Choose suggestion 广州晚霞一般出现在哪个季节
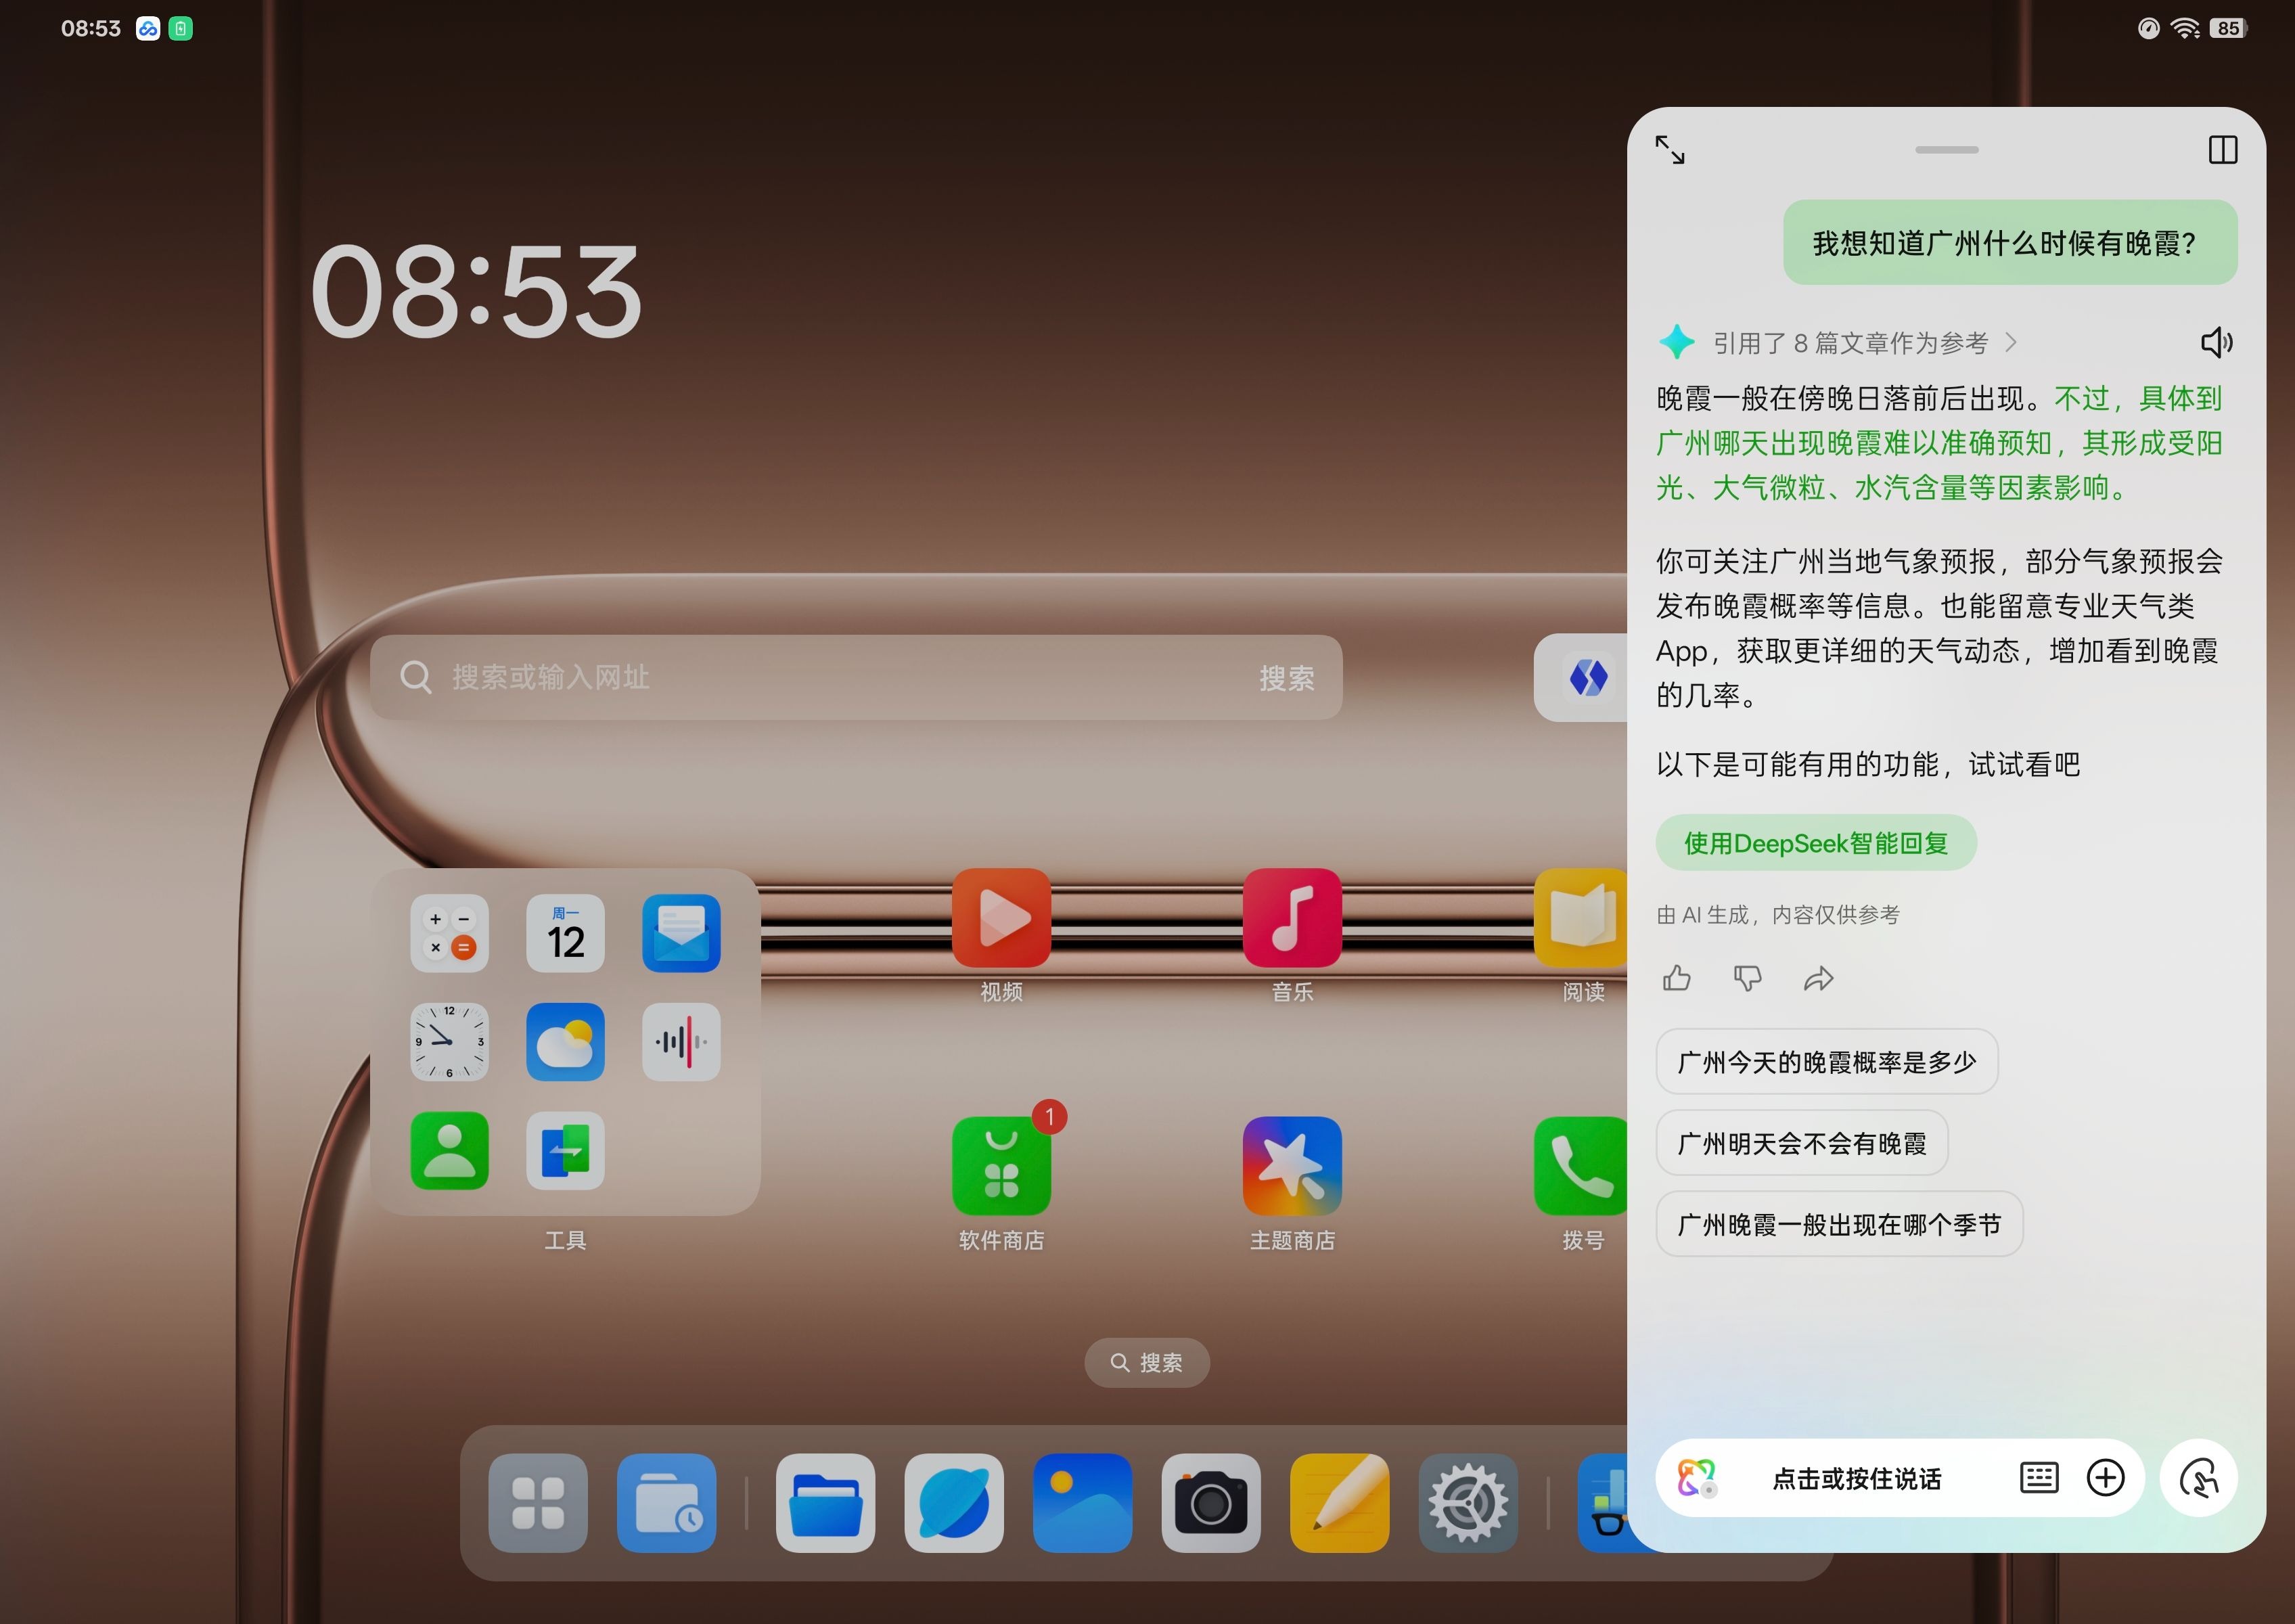This screenshot has height=1624, width=2295. pyautogui.click(x=1838, y=1224)
